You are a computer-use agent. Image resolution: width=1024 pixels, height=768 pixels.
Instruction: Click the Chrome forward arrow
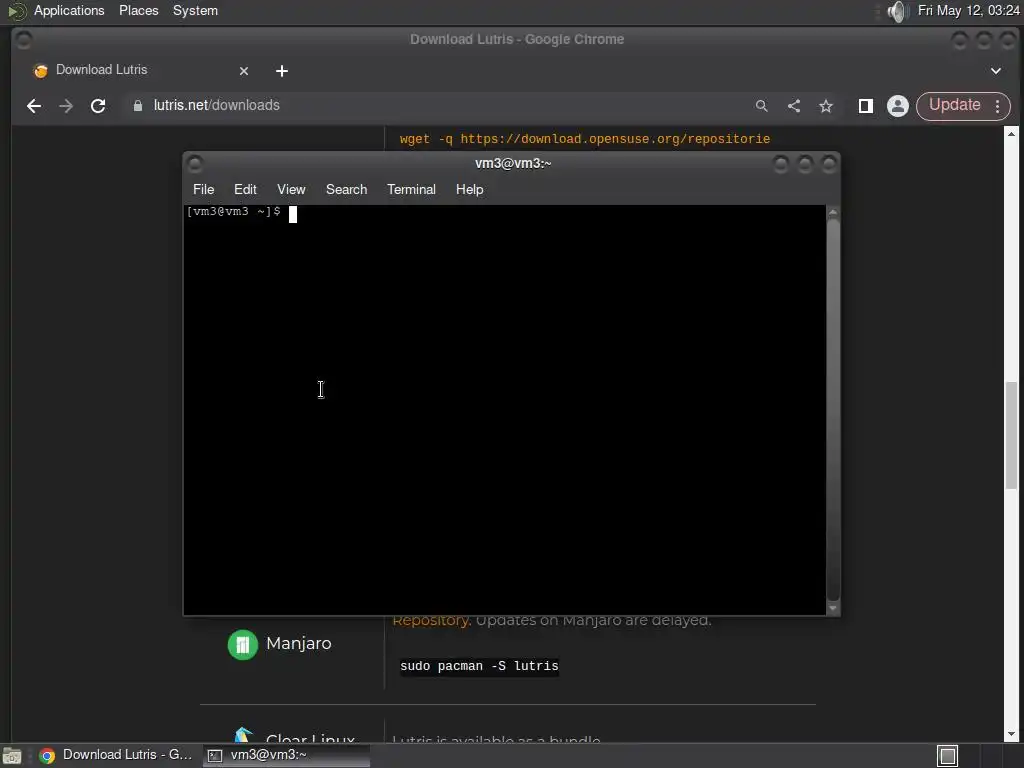[x=66, y=106]
